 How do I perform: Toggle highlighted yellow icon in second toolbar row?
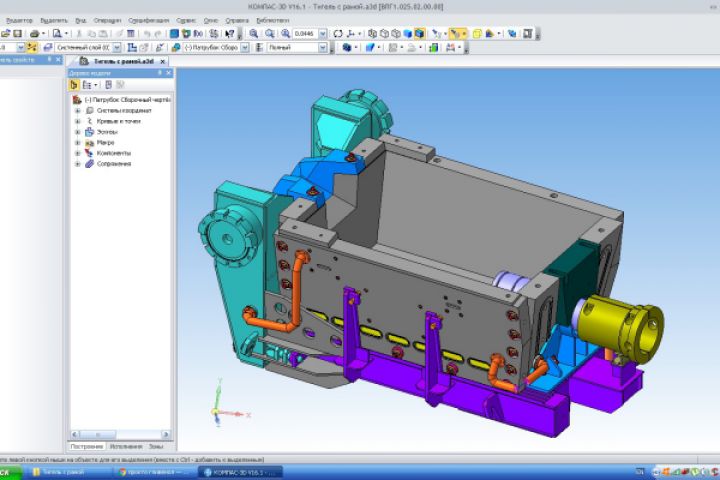pos(32,47)
